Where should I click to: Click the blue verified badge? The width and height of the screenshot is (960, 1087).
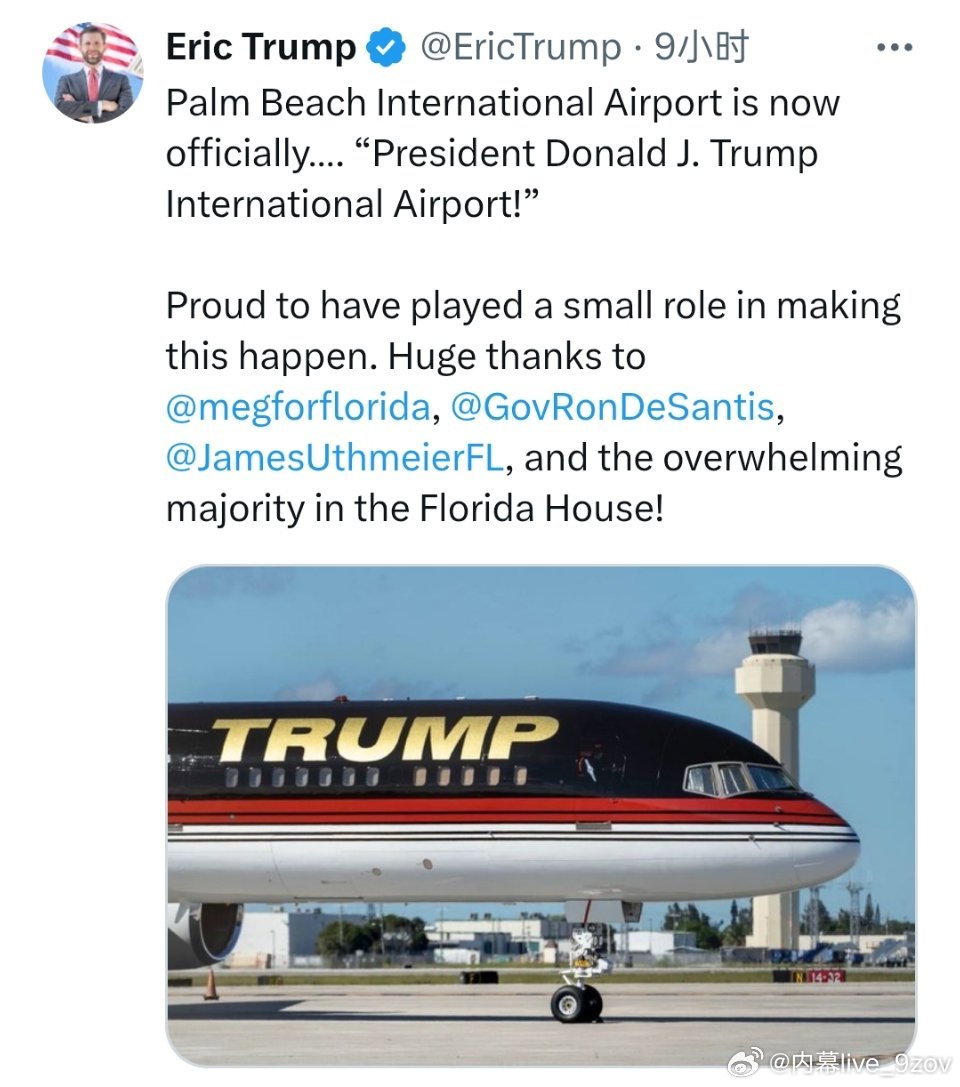coord(385,48)
